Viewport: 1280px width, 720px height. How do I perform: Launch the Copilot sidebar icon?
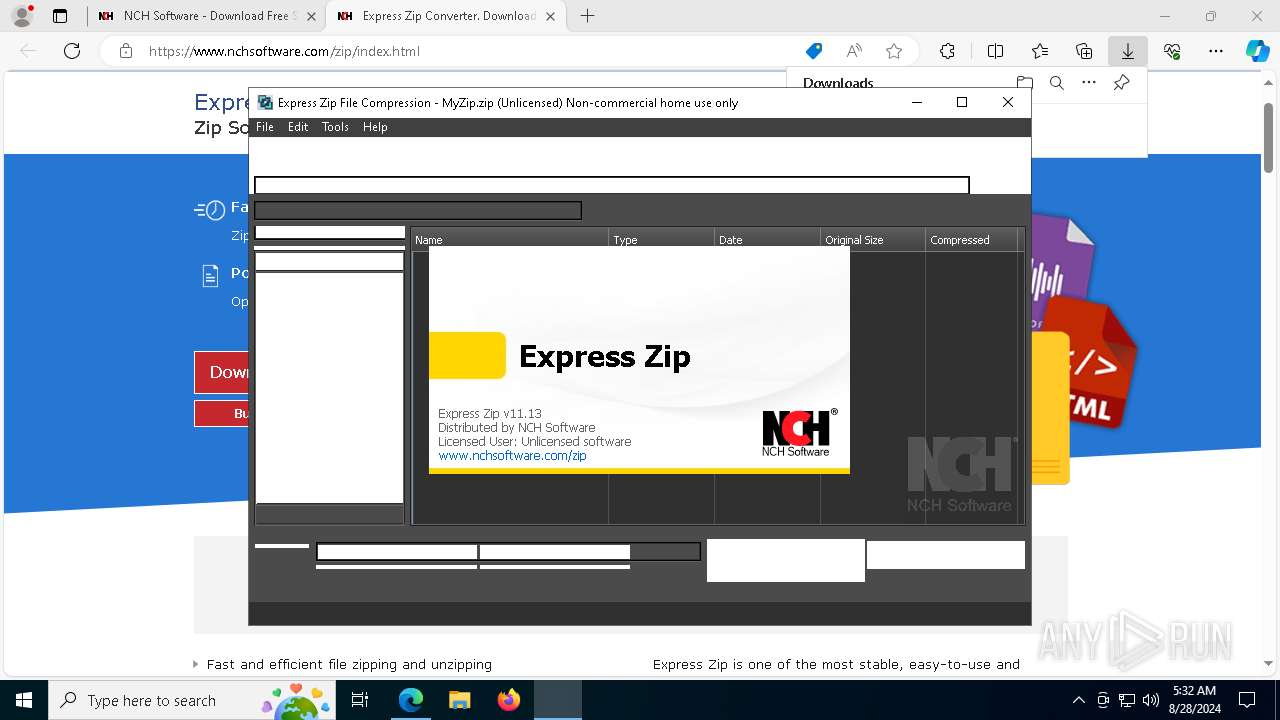(1257, 51)
